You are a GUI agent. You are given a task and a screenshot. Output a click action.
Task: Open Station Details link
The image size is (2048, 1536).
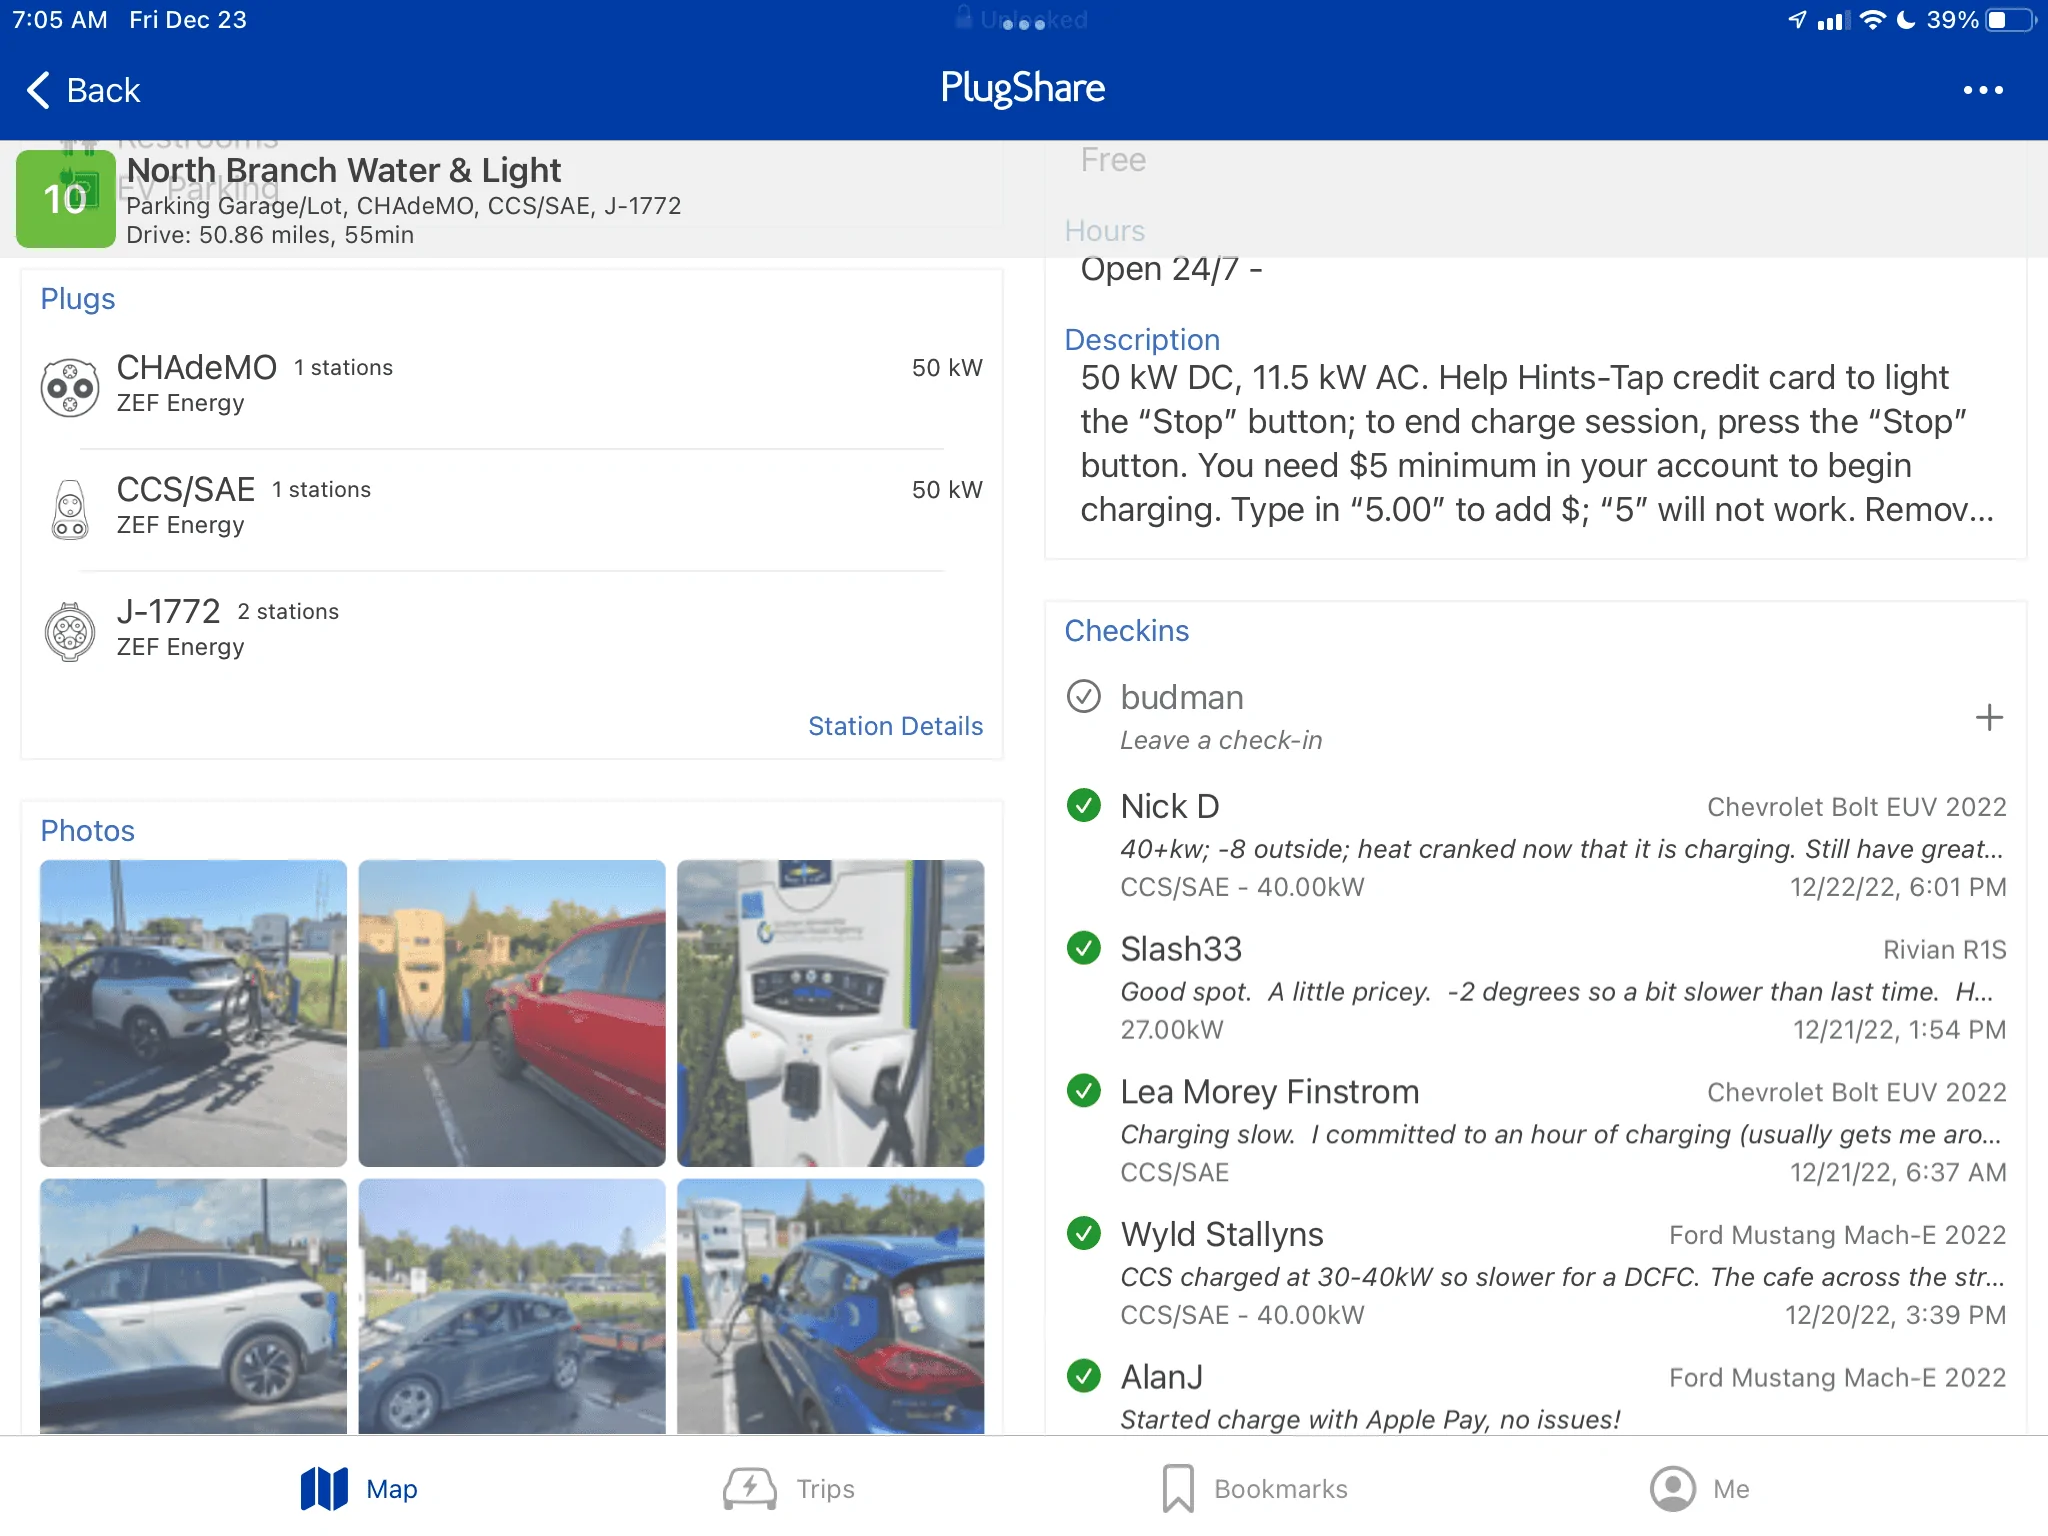click(895, 726)
